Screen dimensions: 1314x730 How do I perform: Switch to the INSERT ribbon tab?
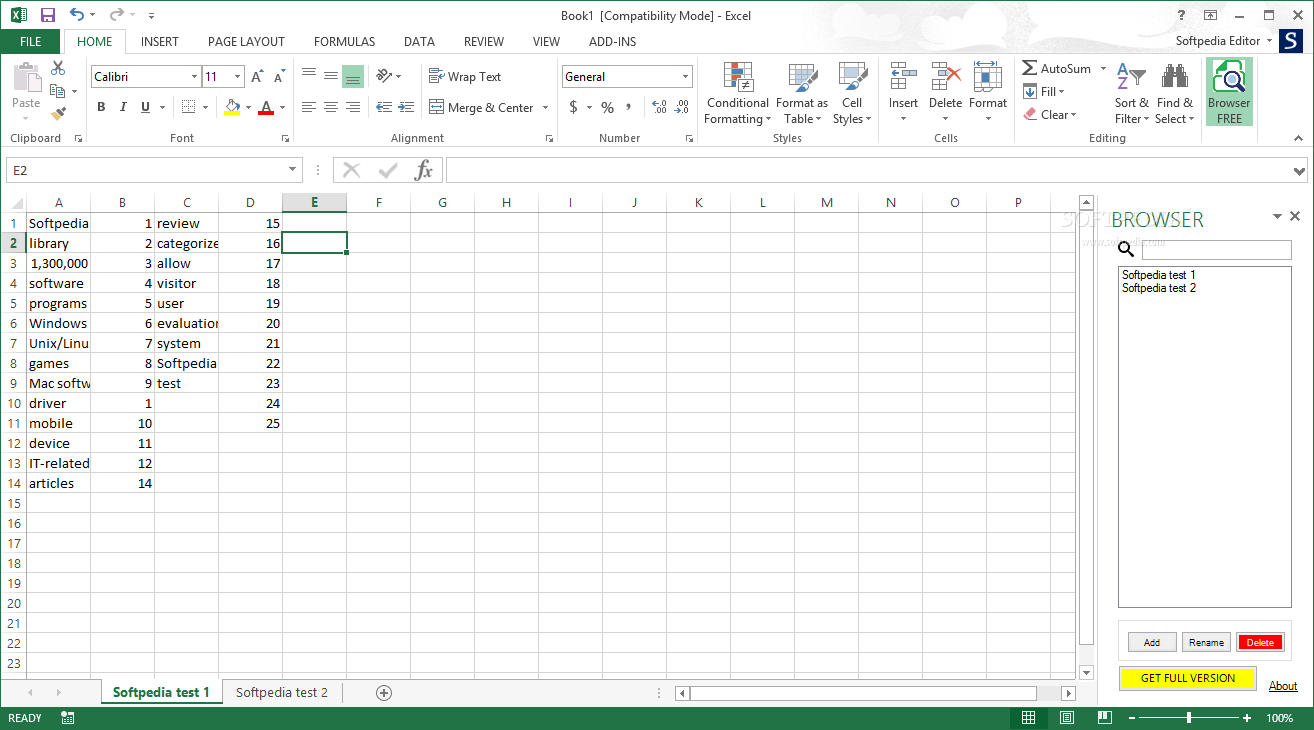[160, 42]
